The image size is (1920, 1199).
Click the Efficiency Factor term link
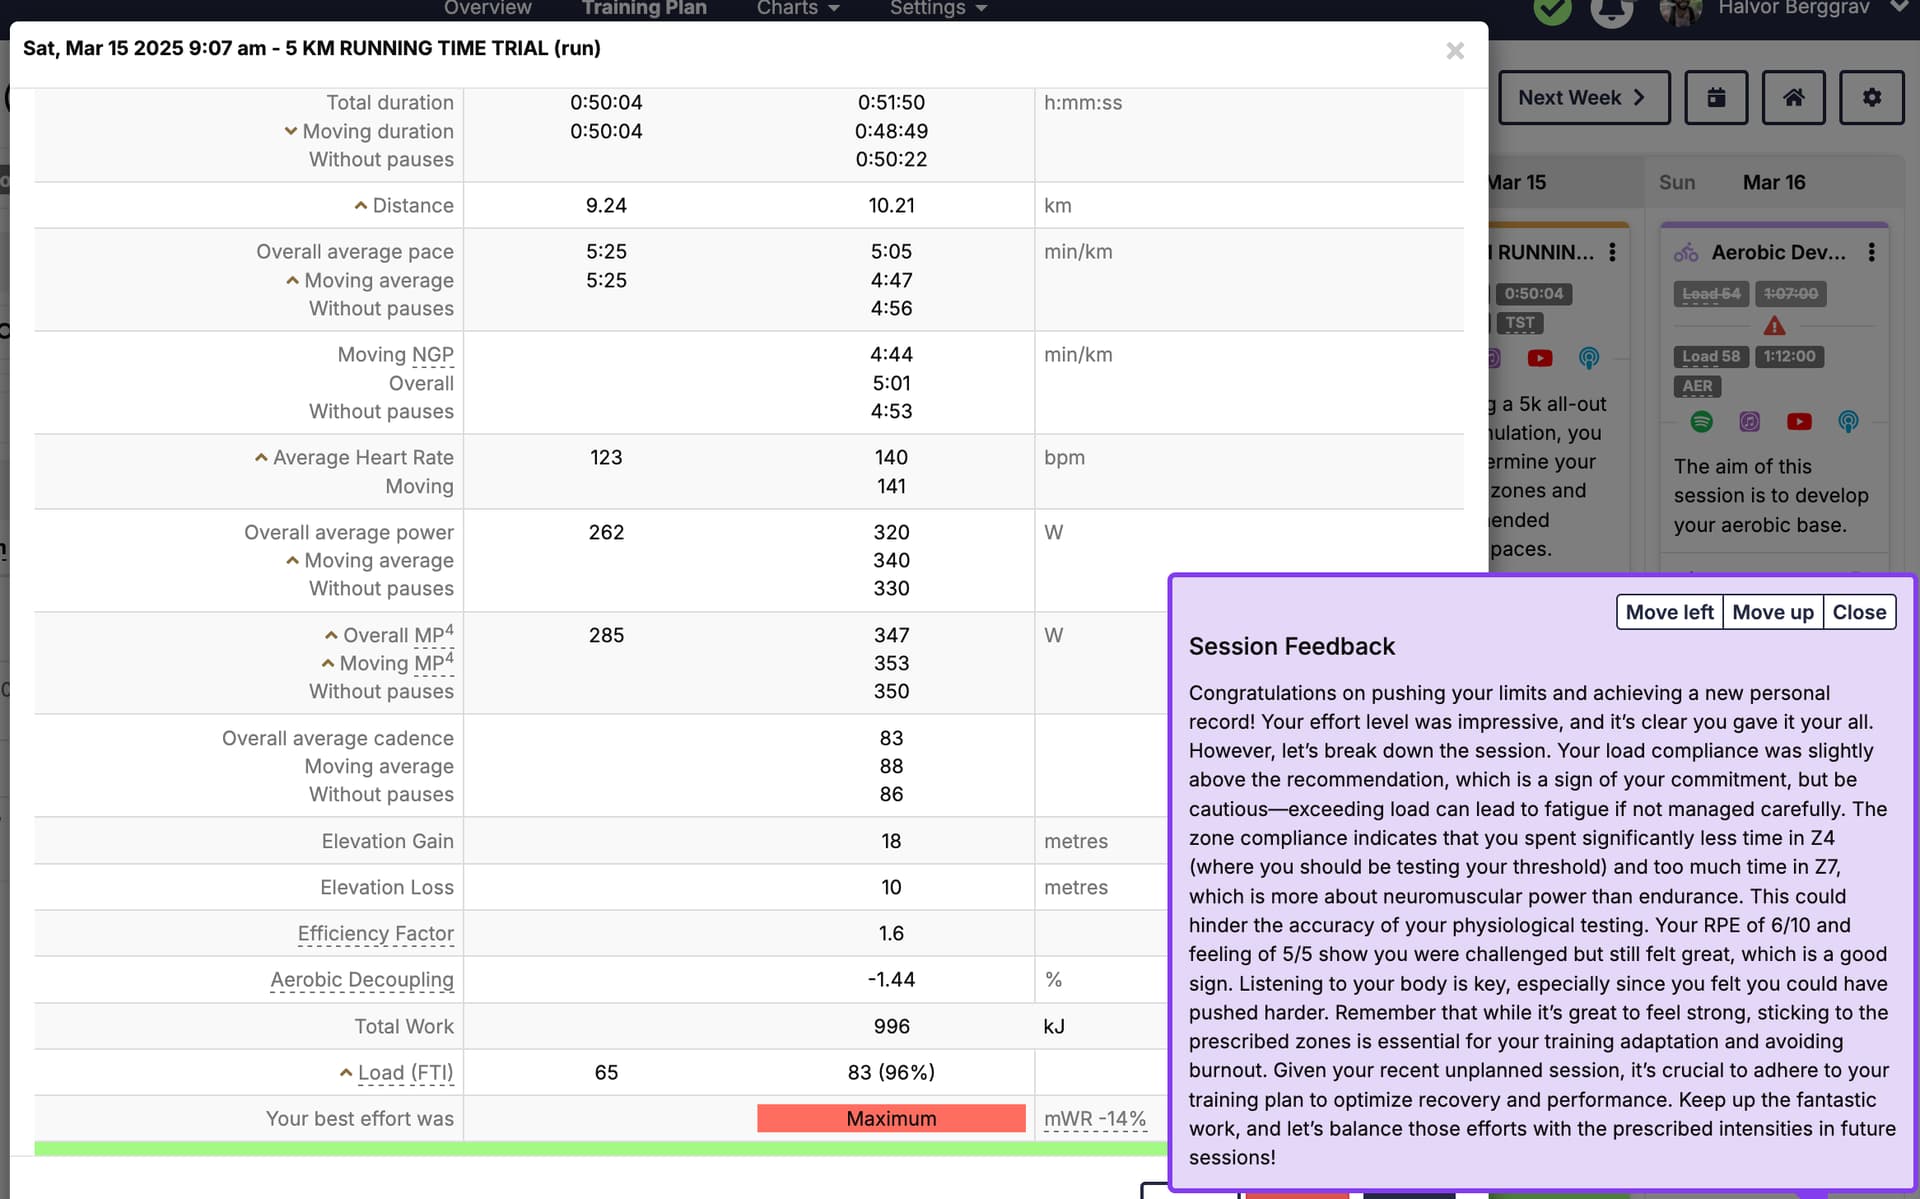[x=375, y=934]
